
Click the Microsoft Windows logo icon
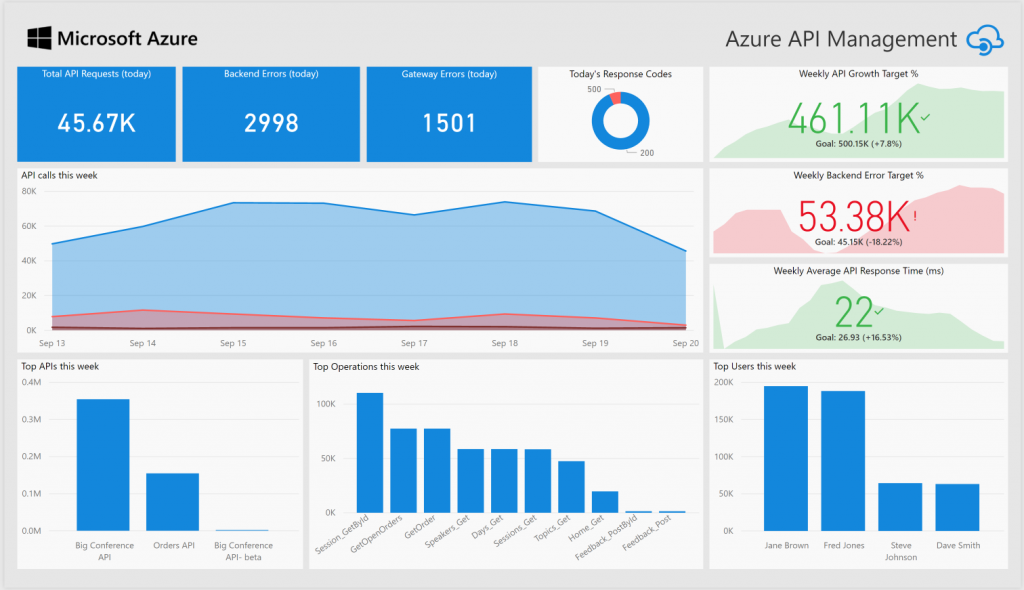[39, 38]
